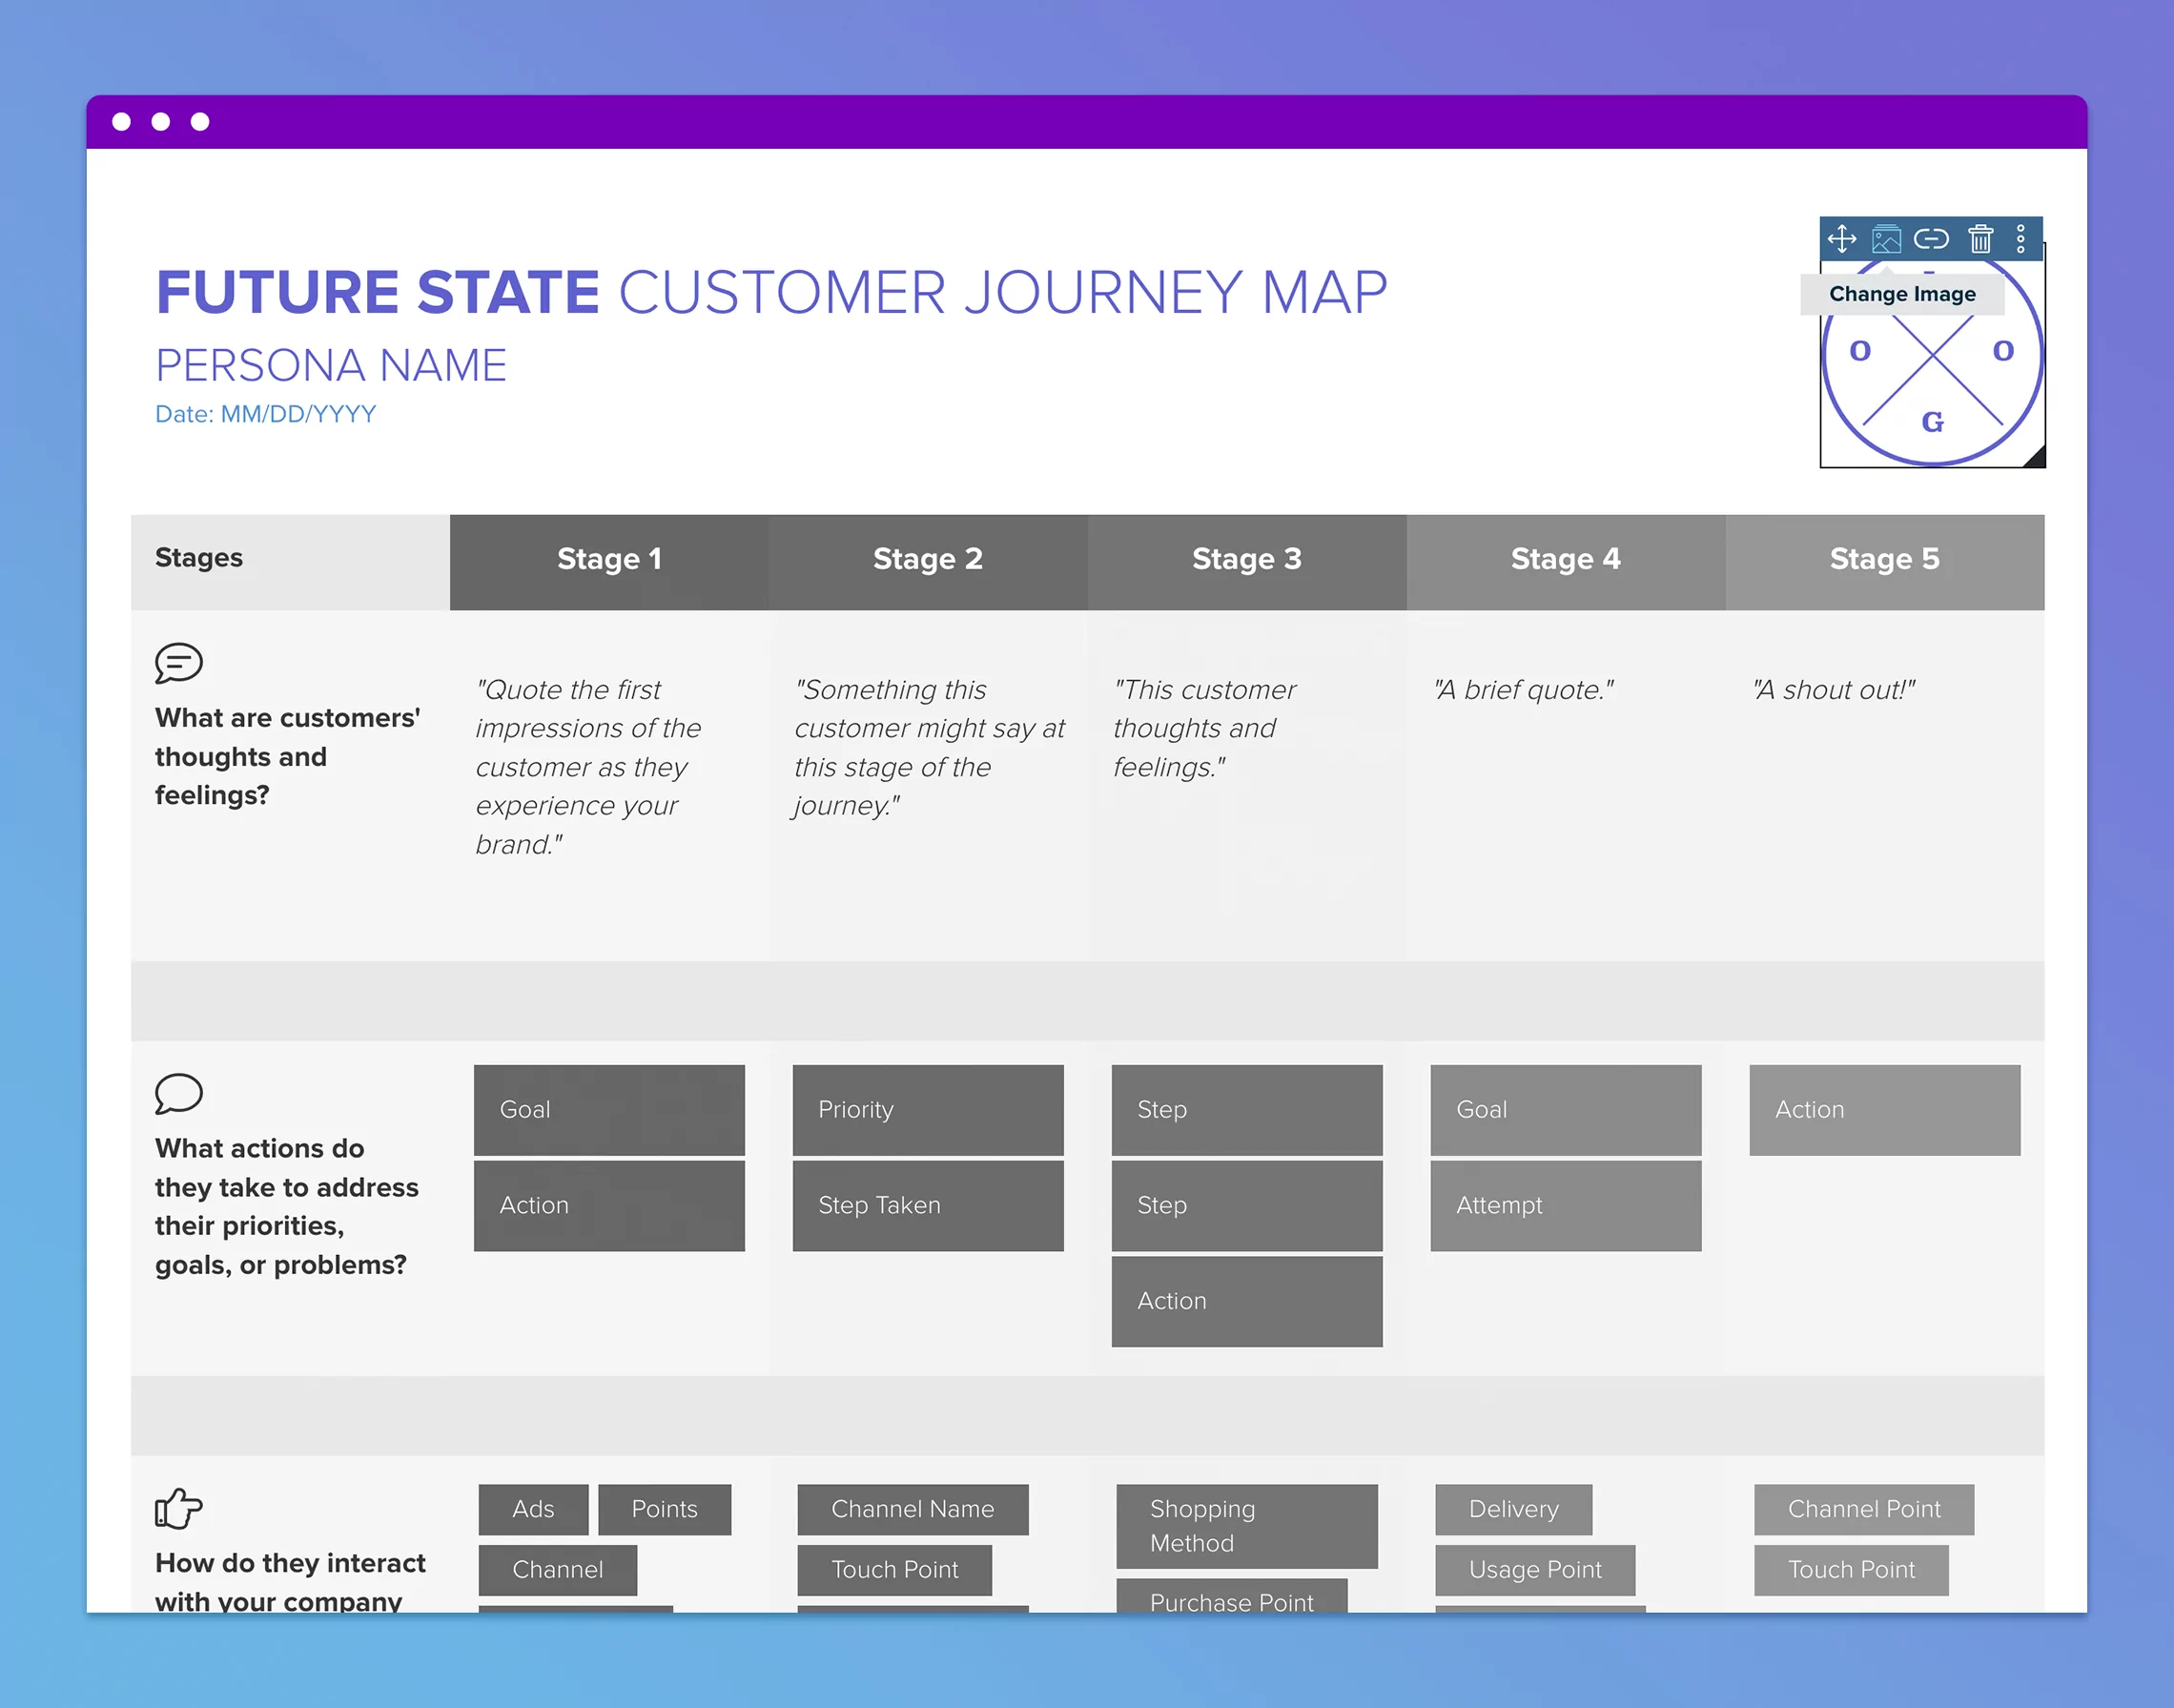Screen dimensions: 2174x1708
Task: Click the picture icon to change image
Action: click(x=1888, y=238)
